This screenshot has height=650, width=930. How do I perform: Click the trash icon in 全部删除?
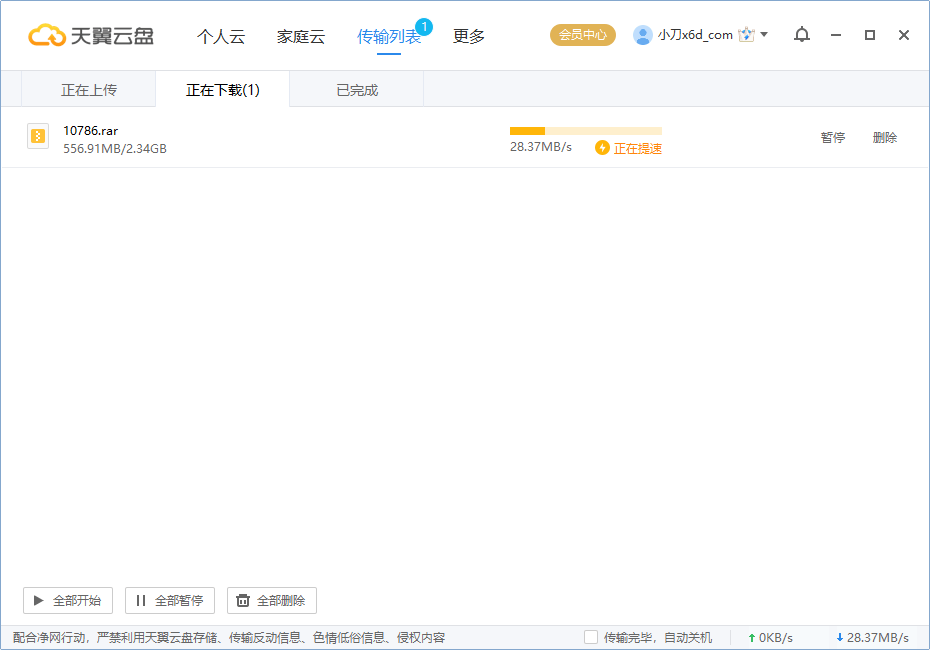[x=242, y=600]
